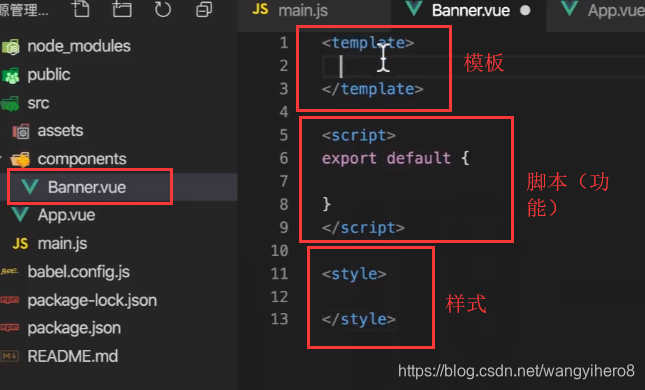Click the New File icon in explorer header

point(81,8)
